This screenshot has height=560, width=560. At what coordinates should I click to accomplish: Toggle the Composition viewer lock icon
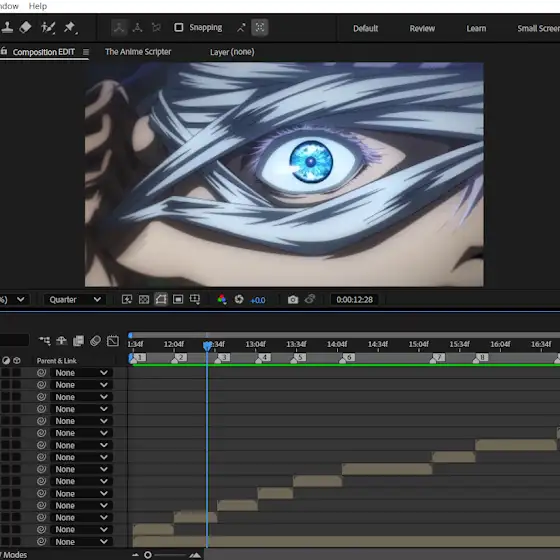click(x=4, y=51)
